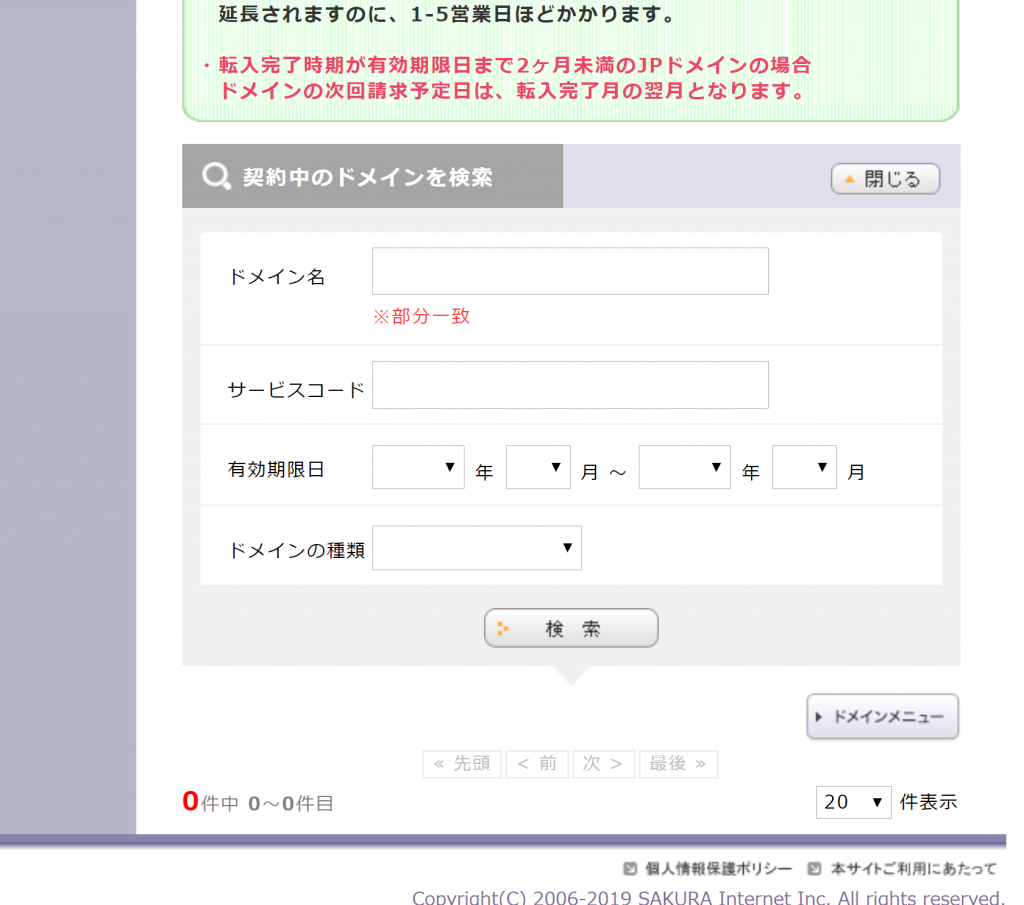The width and height of the screenshot is (1024, 905).
Task: Open the start month dropdown for 有効期限日
Action: pyautogui.click(x=538, y=467)
